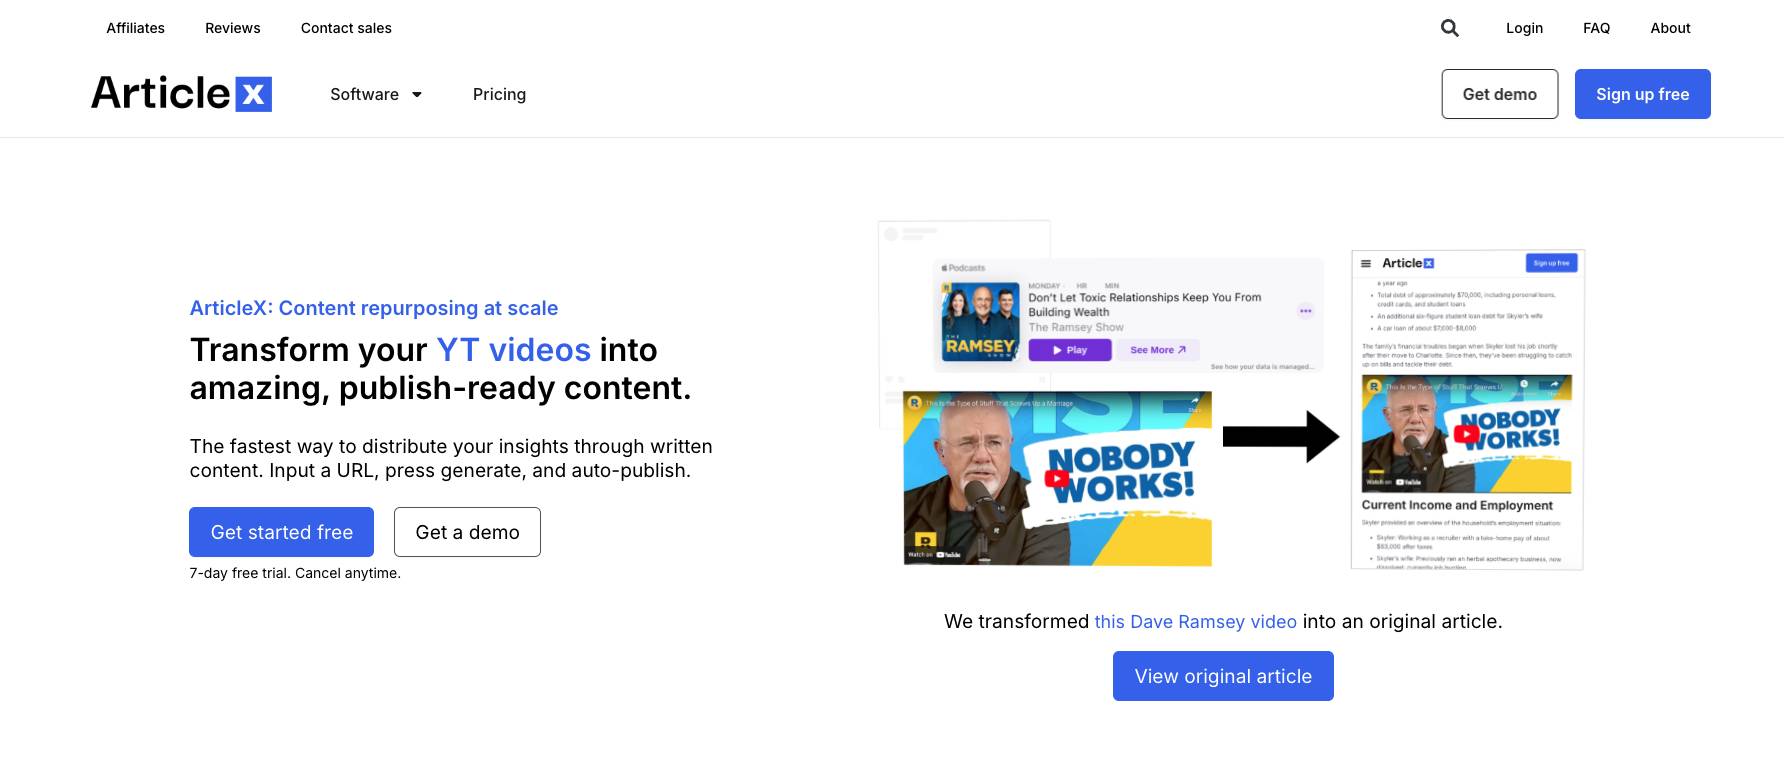Click the Get a demo button
The height and width of the screenshot is (766, 1784).
(x=467, y=532)
